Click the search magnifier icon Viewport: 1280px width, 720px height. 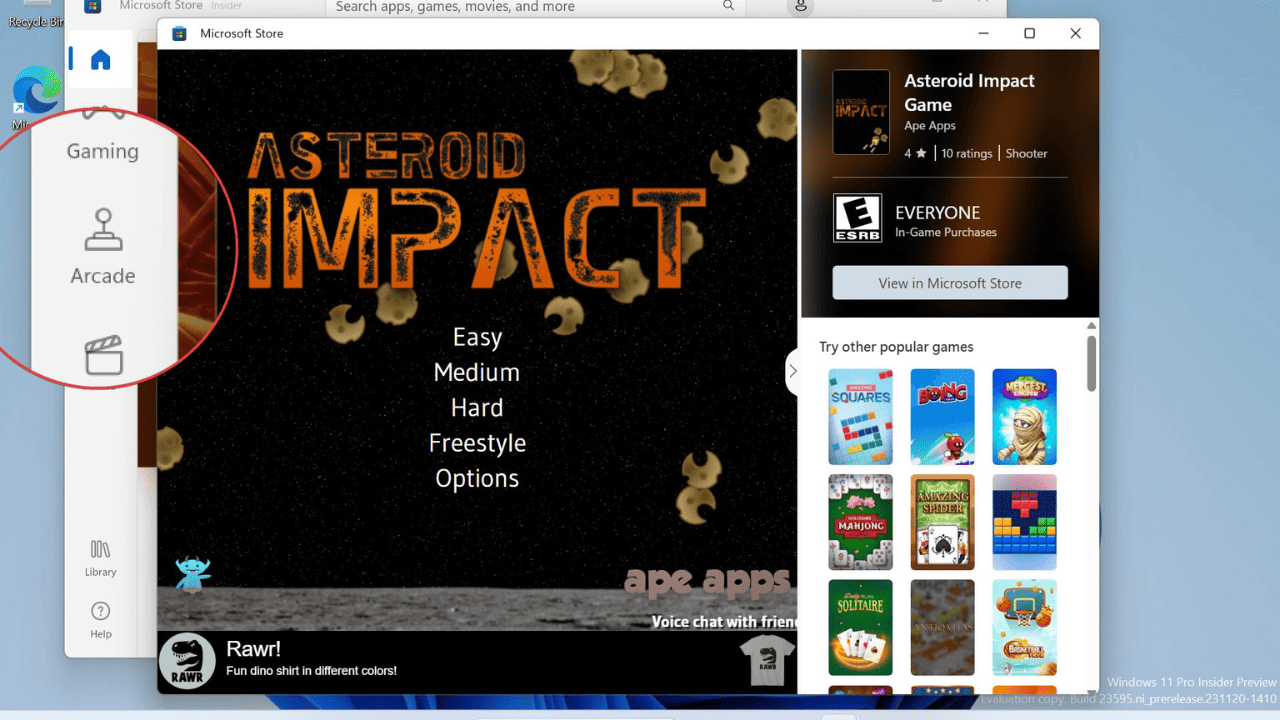[x=729, y=6]
